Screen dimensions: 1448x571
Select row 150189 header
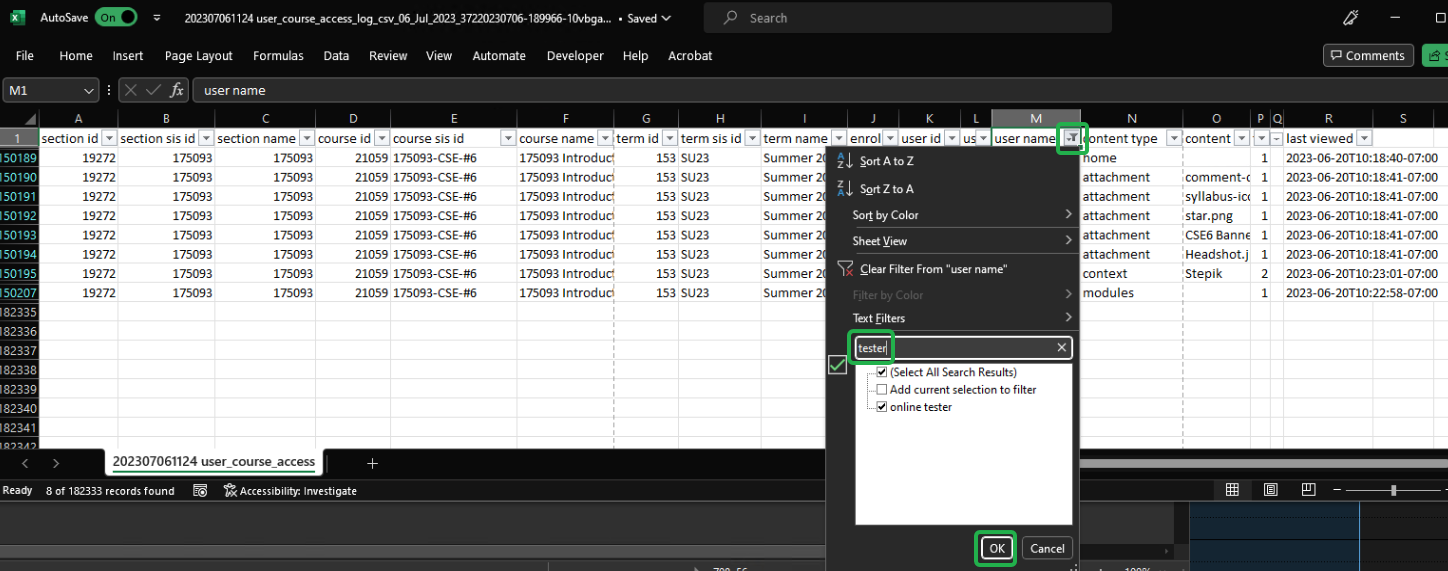19,158
